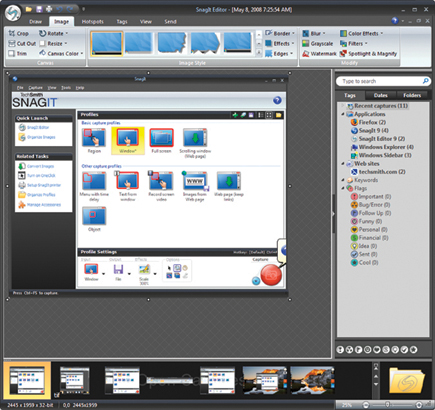Click the Sent checkmark flag icon at bottom
The width and height of the screenshot is (435, 410).
[x=404, y=350]
